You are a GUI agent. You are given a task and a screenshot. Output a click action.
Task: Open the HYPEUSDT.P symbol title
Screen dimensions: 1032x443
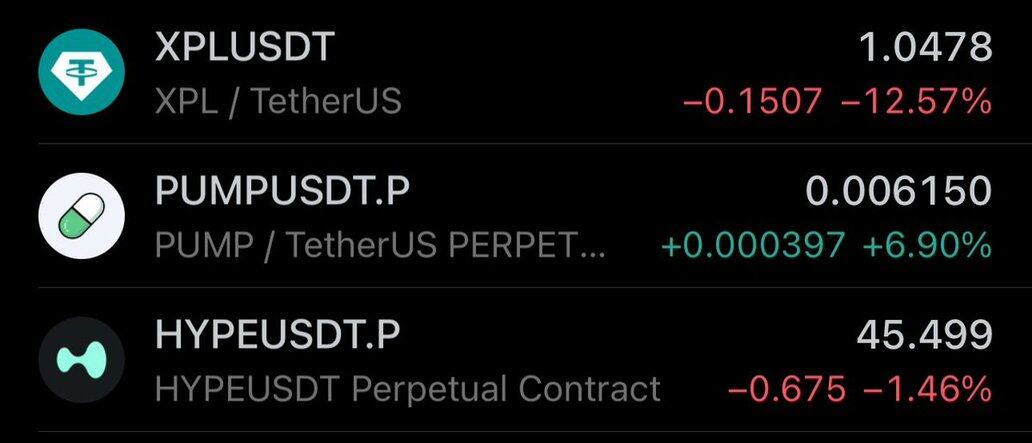pyautogui.click(x=278, y=335)
